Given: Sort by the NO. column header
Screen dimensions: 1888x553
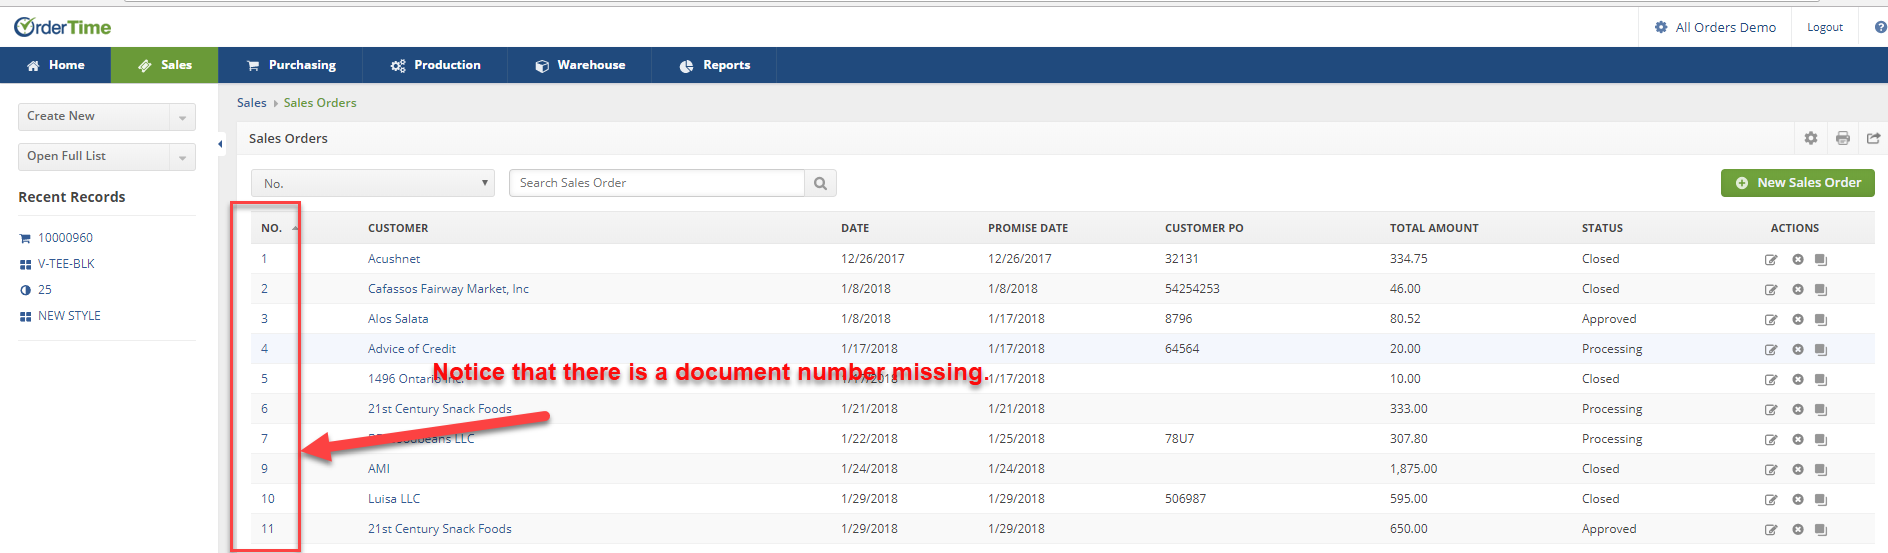Looking at the screenshot, I should 272,228.
